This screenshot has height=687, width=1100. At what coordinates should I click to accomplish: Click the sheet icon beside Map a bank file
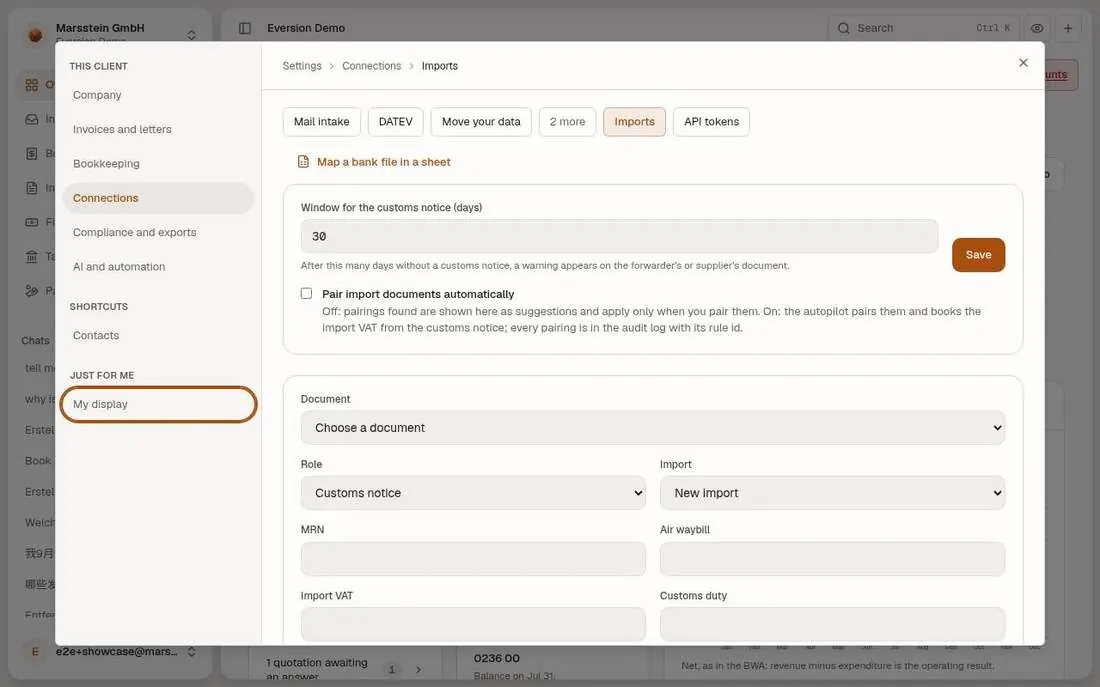click(x=303, y=162)
